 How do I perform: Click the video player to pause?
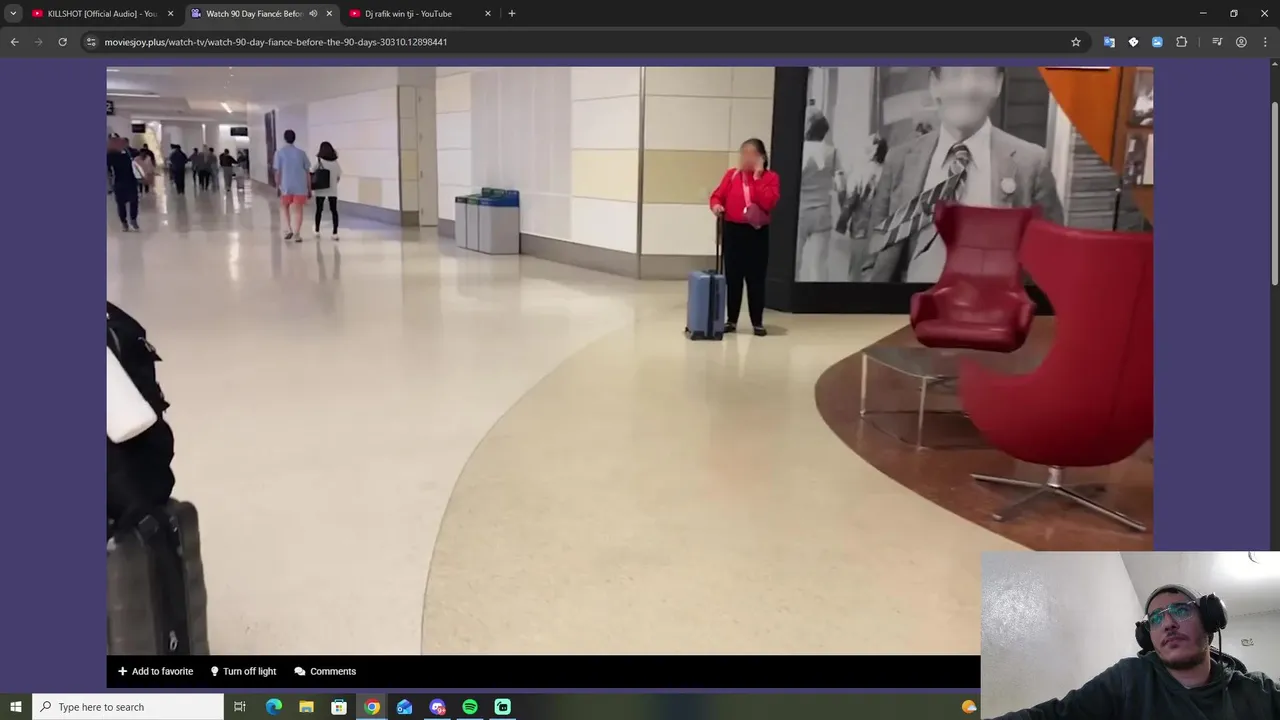pyautogui.click(x=630, y=360)
